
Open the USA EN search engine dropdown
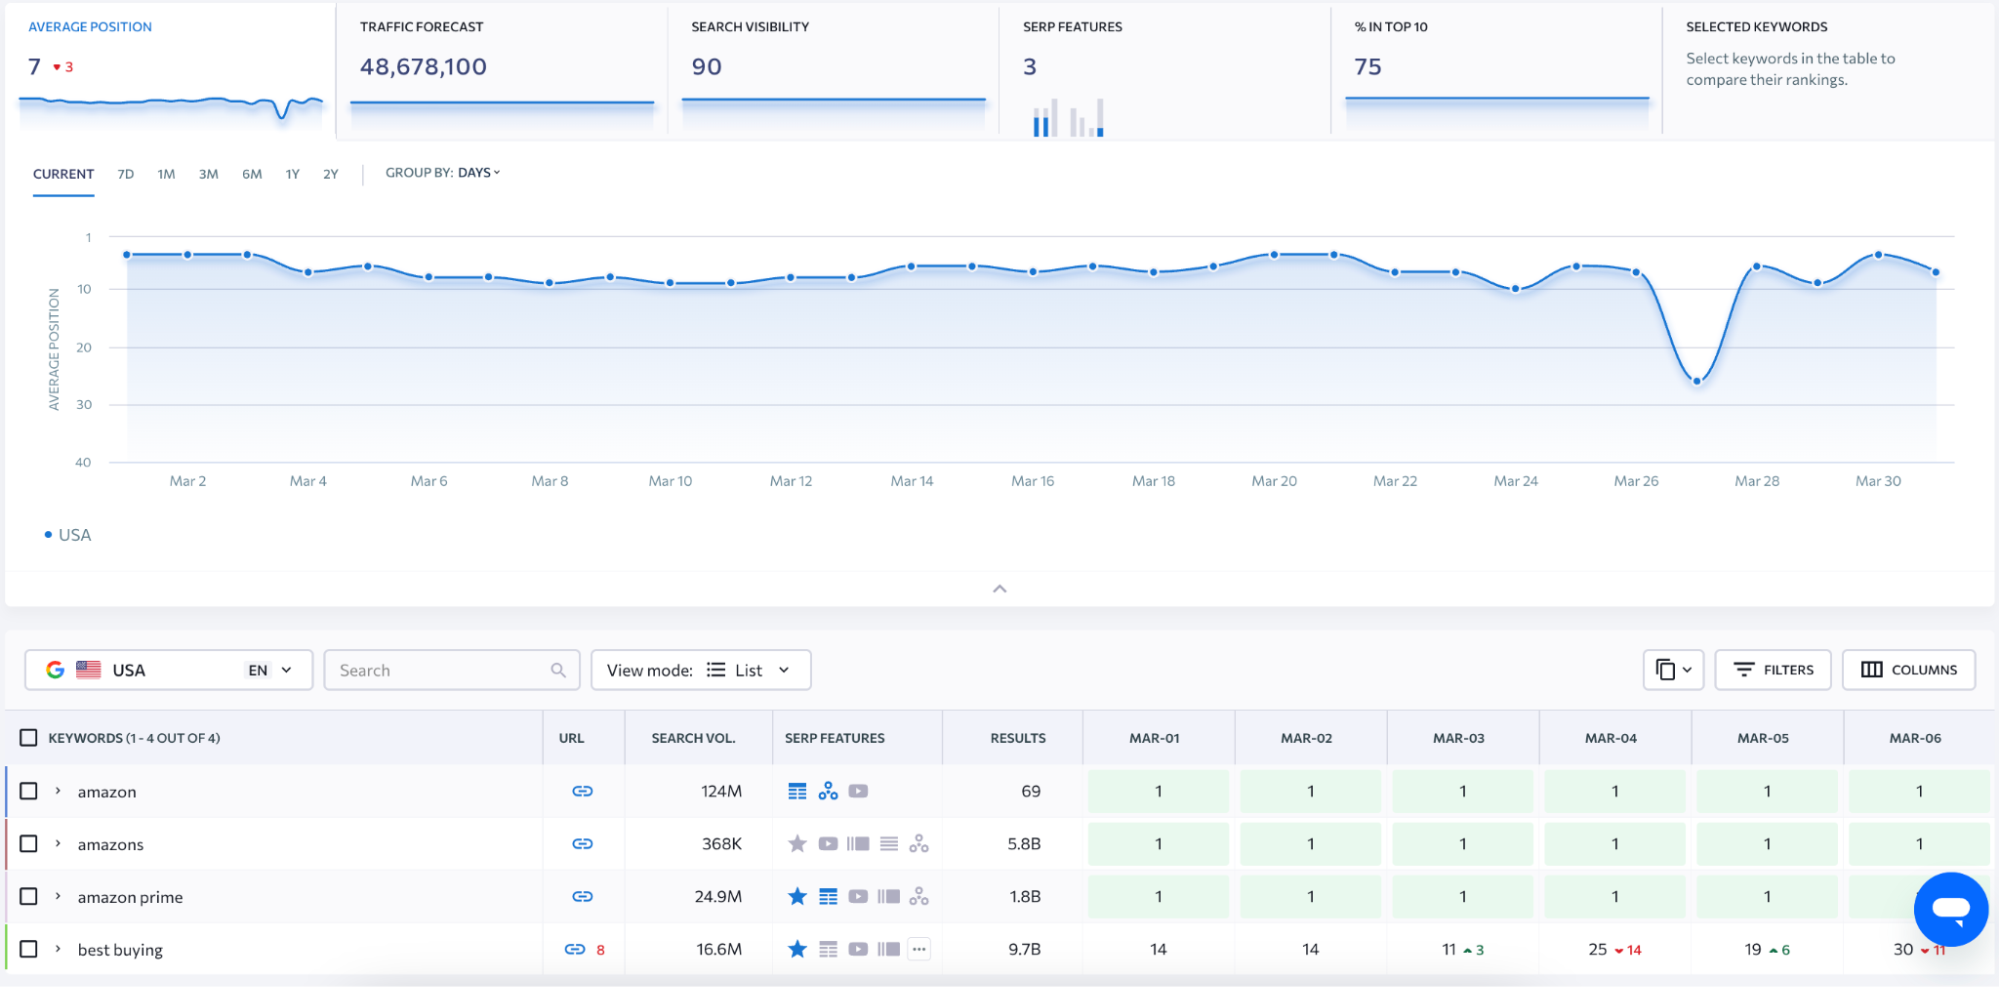(x=168, y=670)
